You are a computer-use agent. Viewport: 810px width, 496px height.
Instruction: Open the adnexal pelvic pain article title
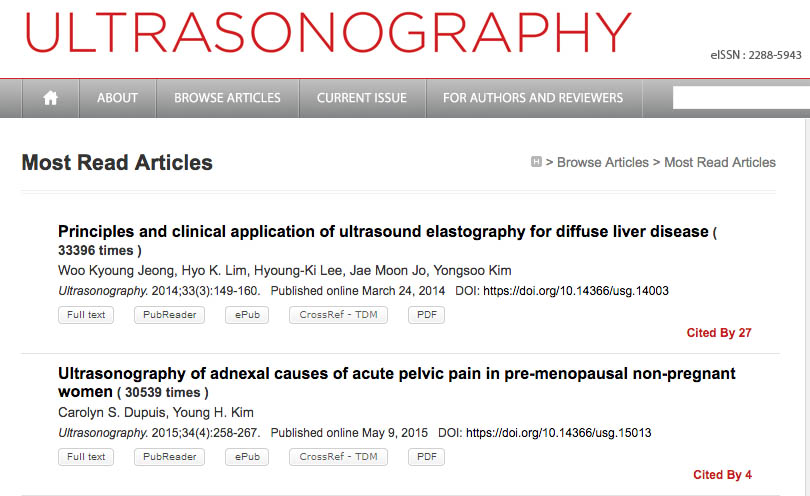coord(396,373)
